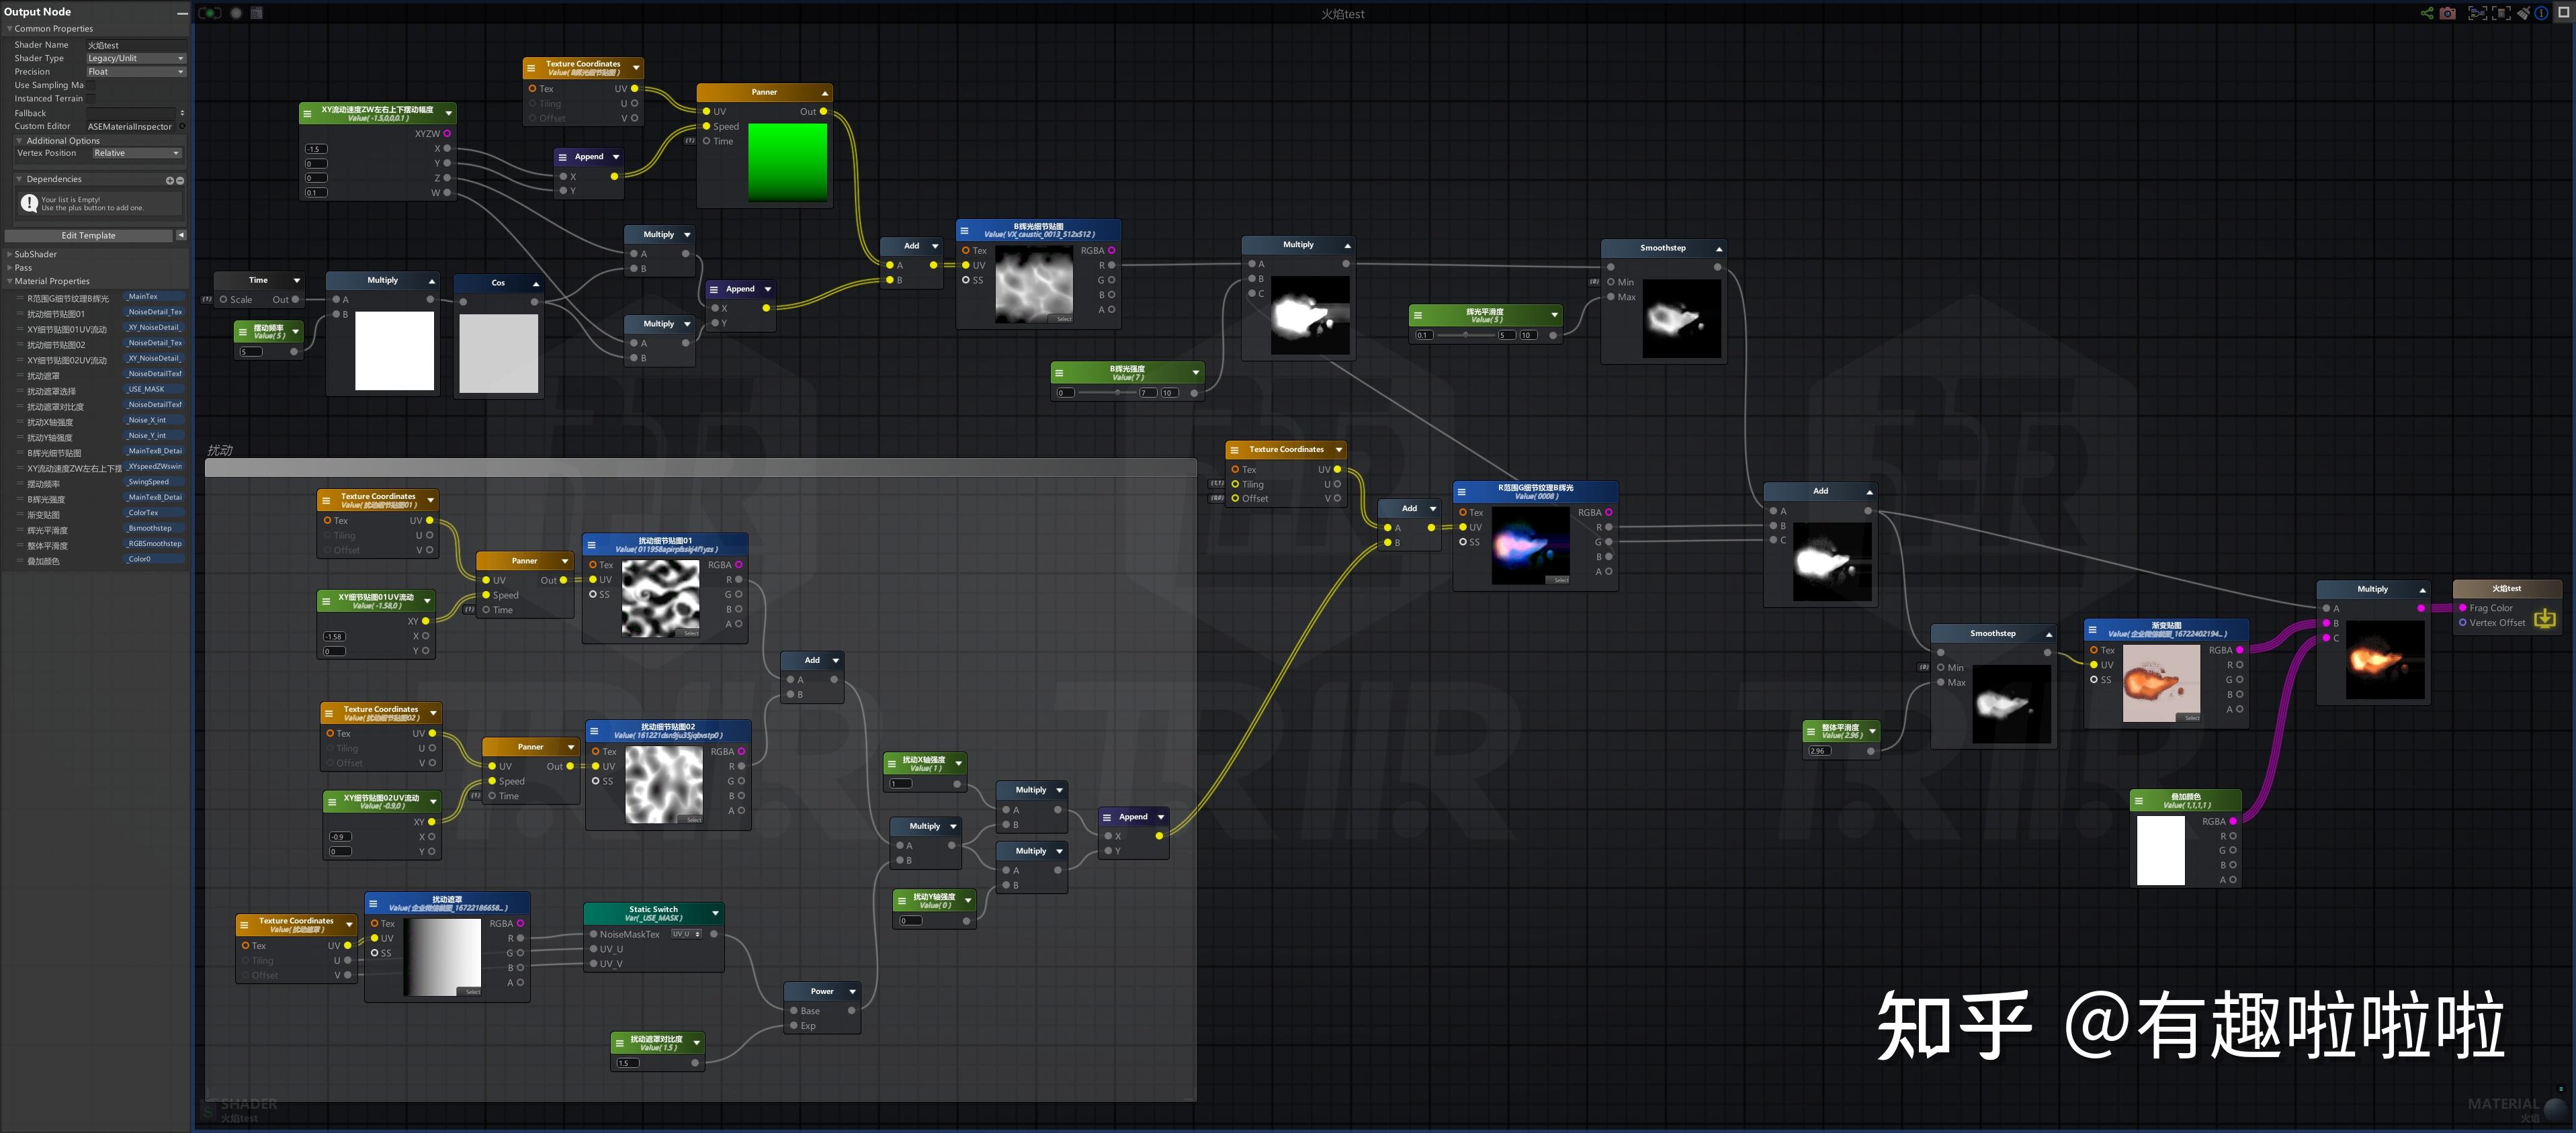Click the focus on selection nodes icon
The height and width of the screenshot is (1133, 2576).
pyautogui.click(x=2500, y=13)
